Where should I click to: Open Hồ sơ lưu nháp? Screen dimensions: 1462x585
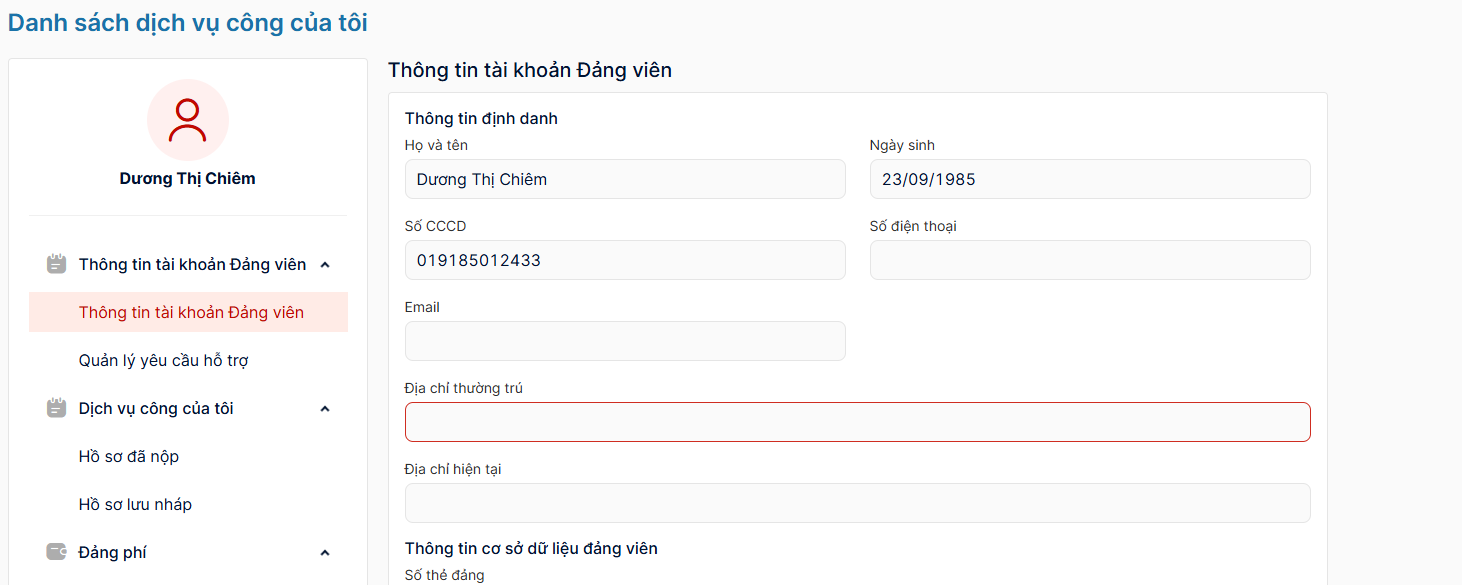pyautogui.click(x=135, y=504)
